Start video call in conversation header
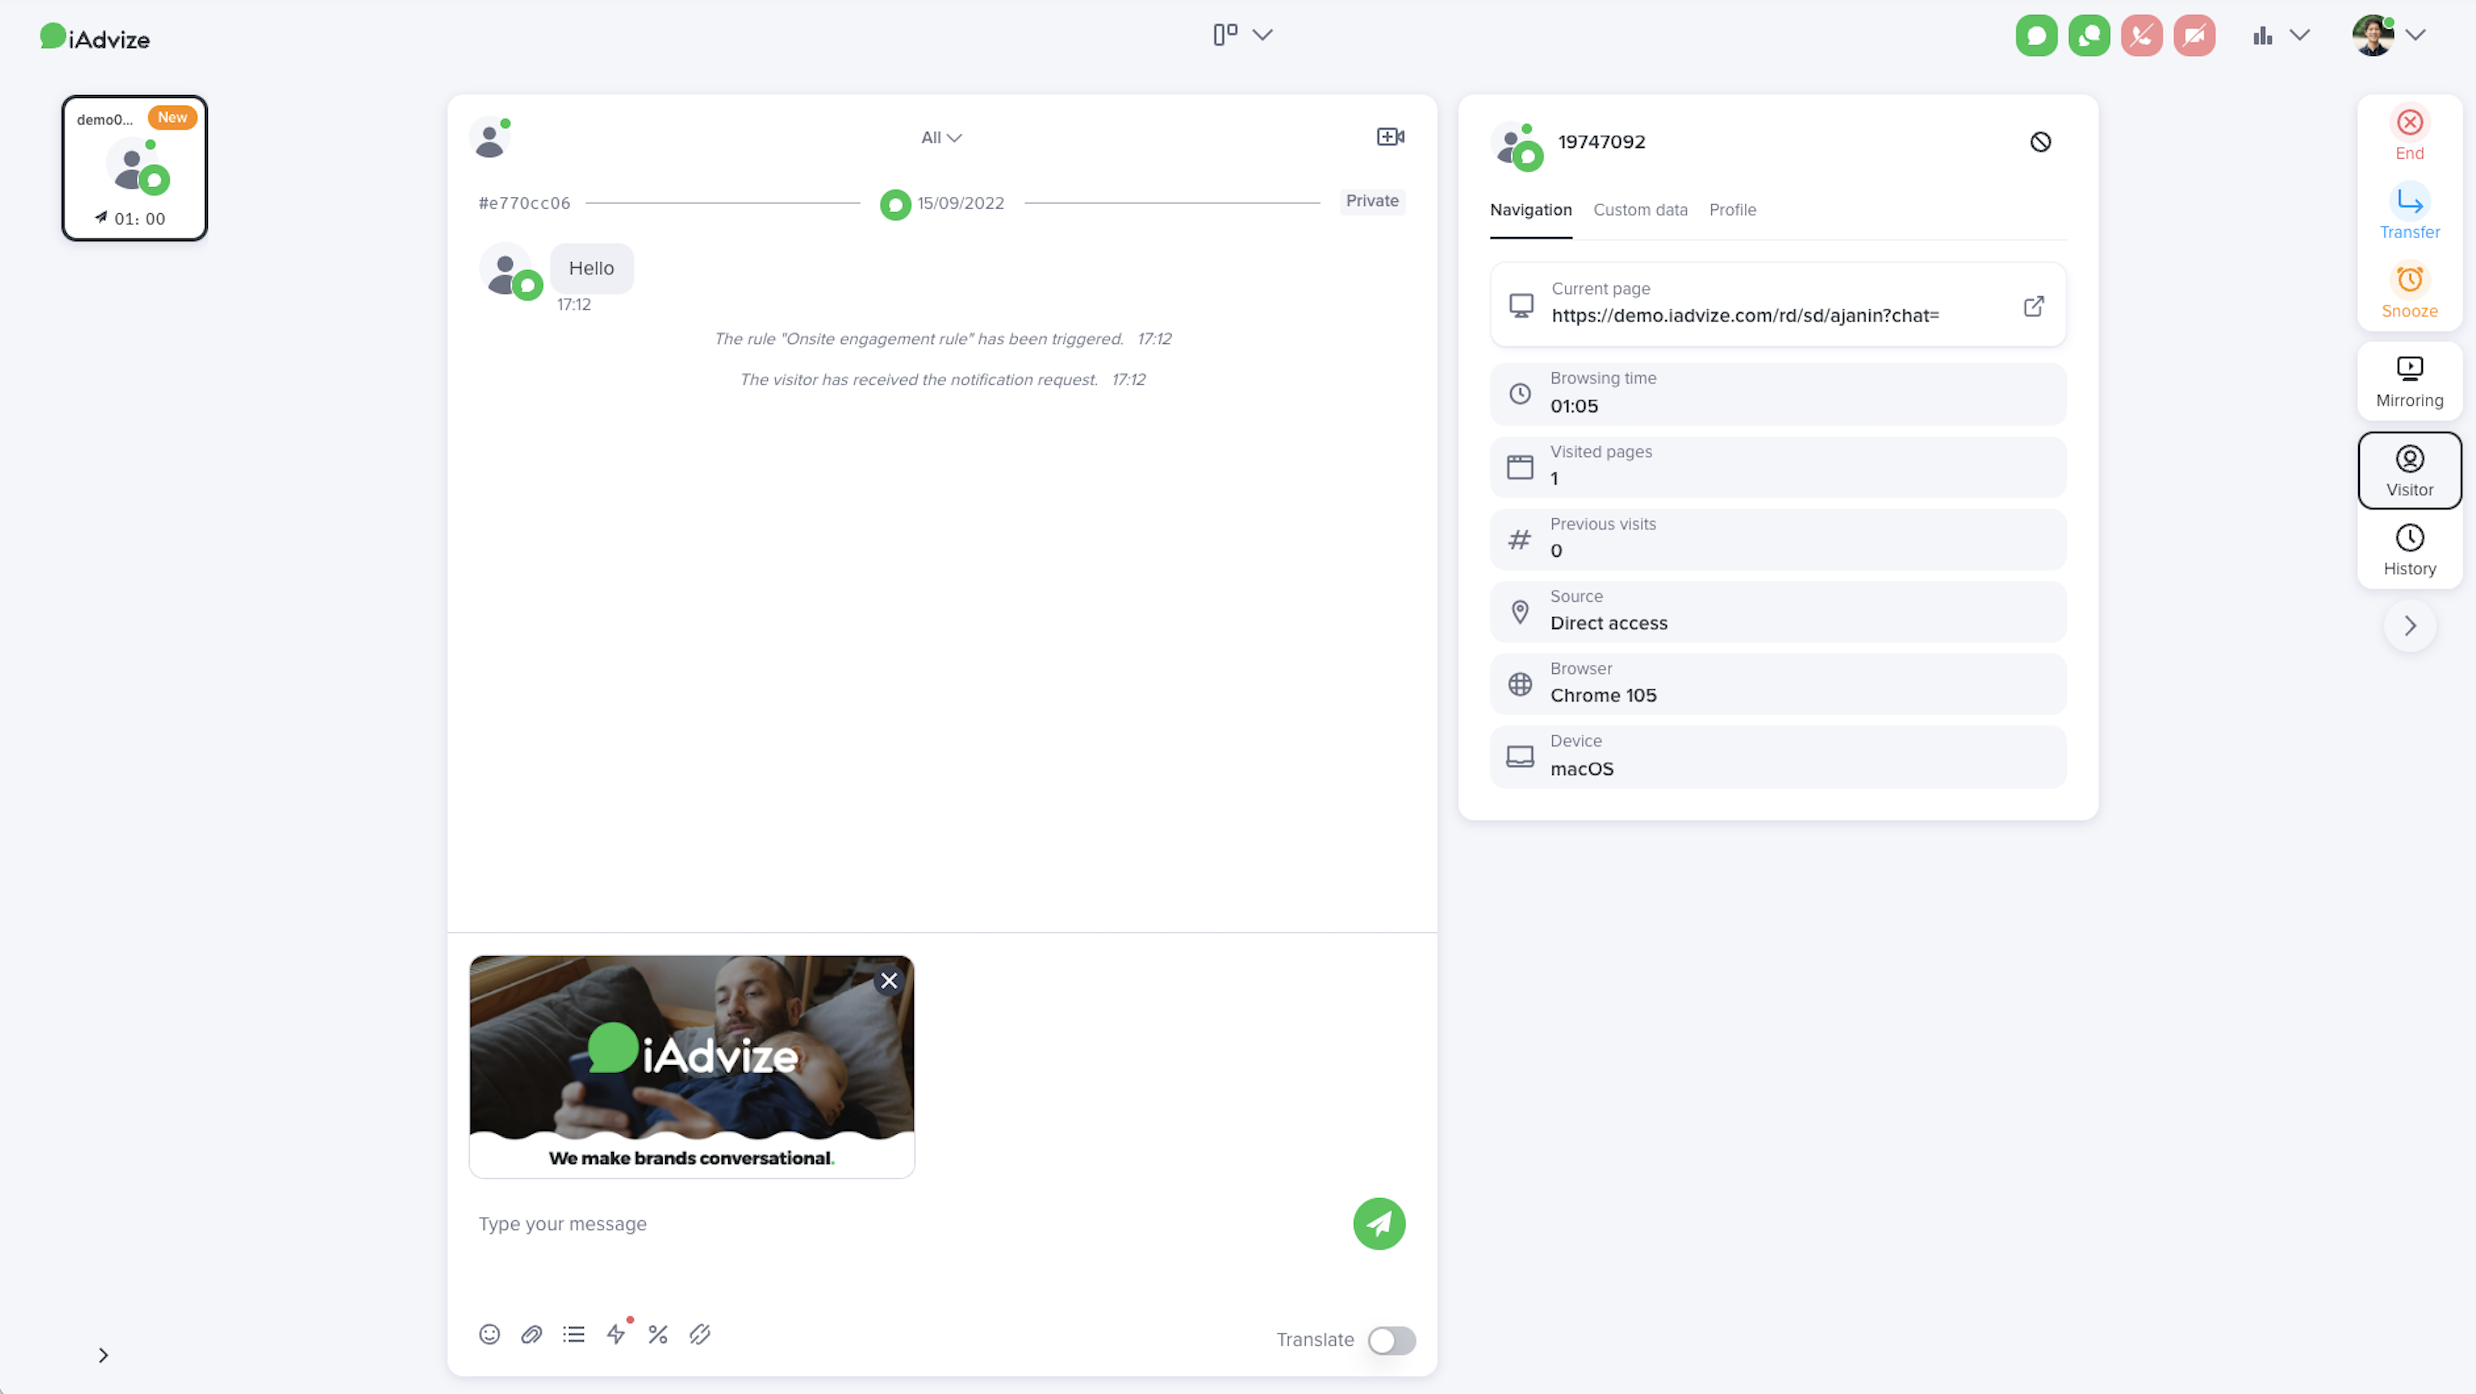 click(x=1390, y=137)
